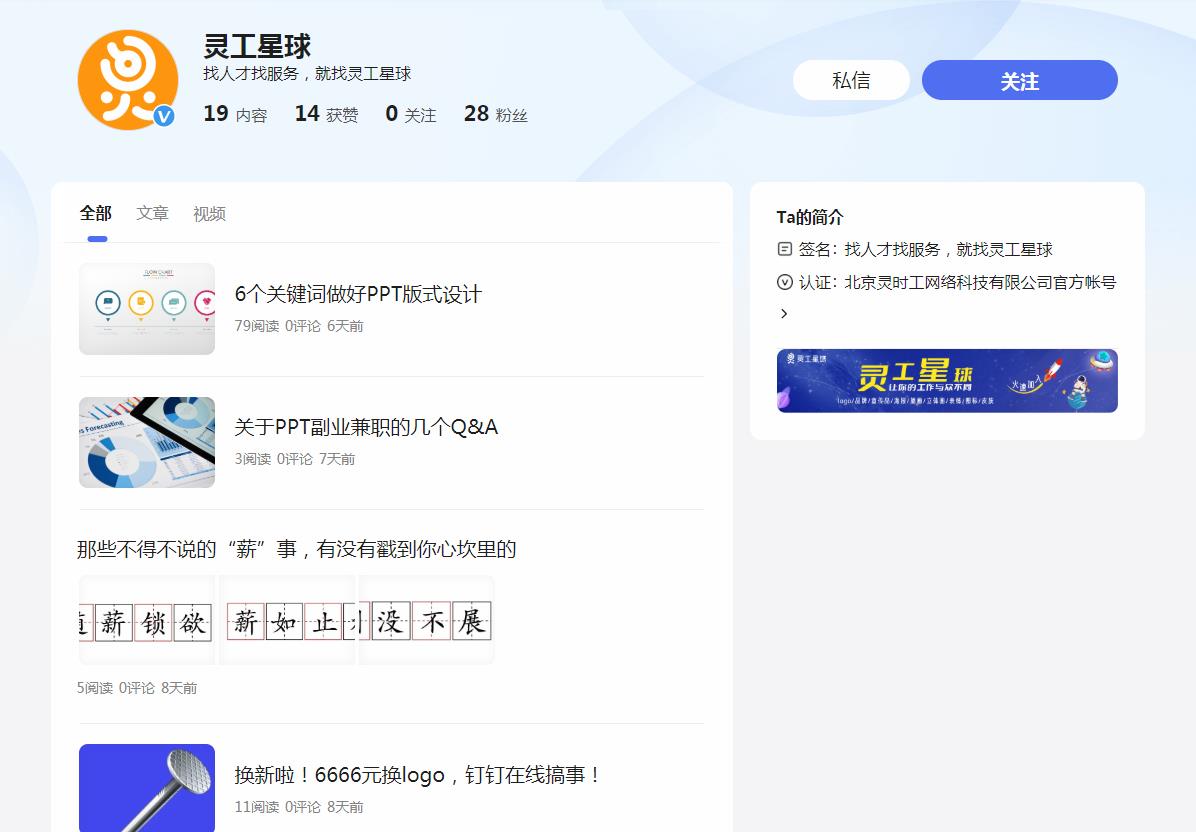Click the 签名 signature line in intro panel
The width and height of the screenshot is (1196, 832).
tap(925, 249)
